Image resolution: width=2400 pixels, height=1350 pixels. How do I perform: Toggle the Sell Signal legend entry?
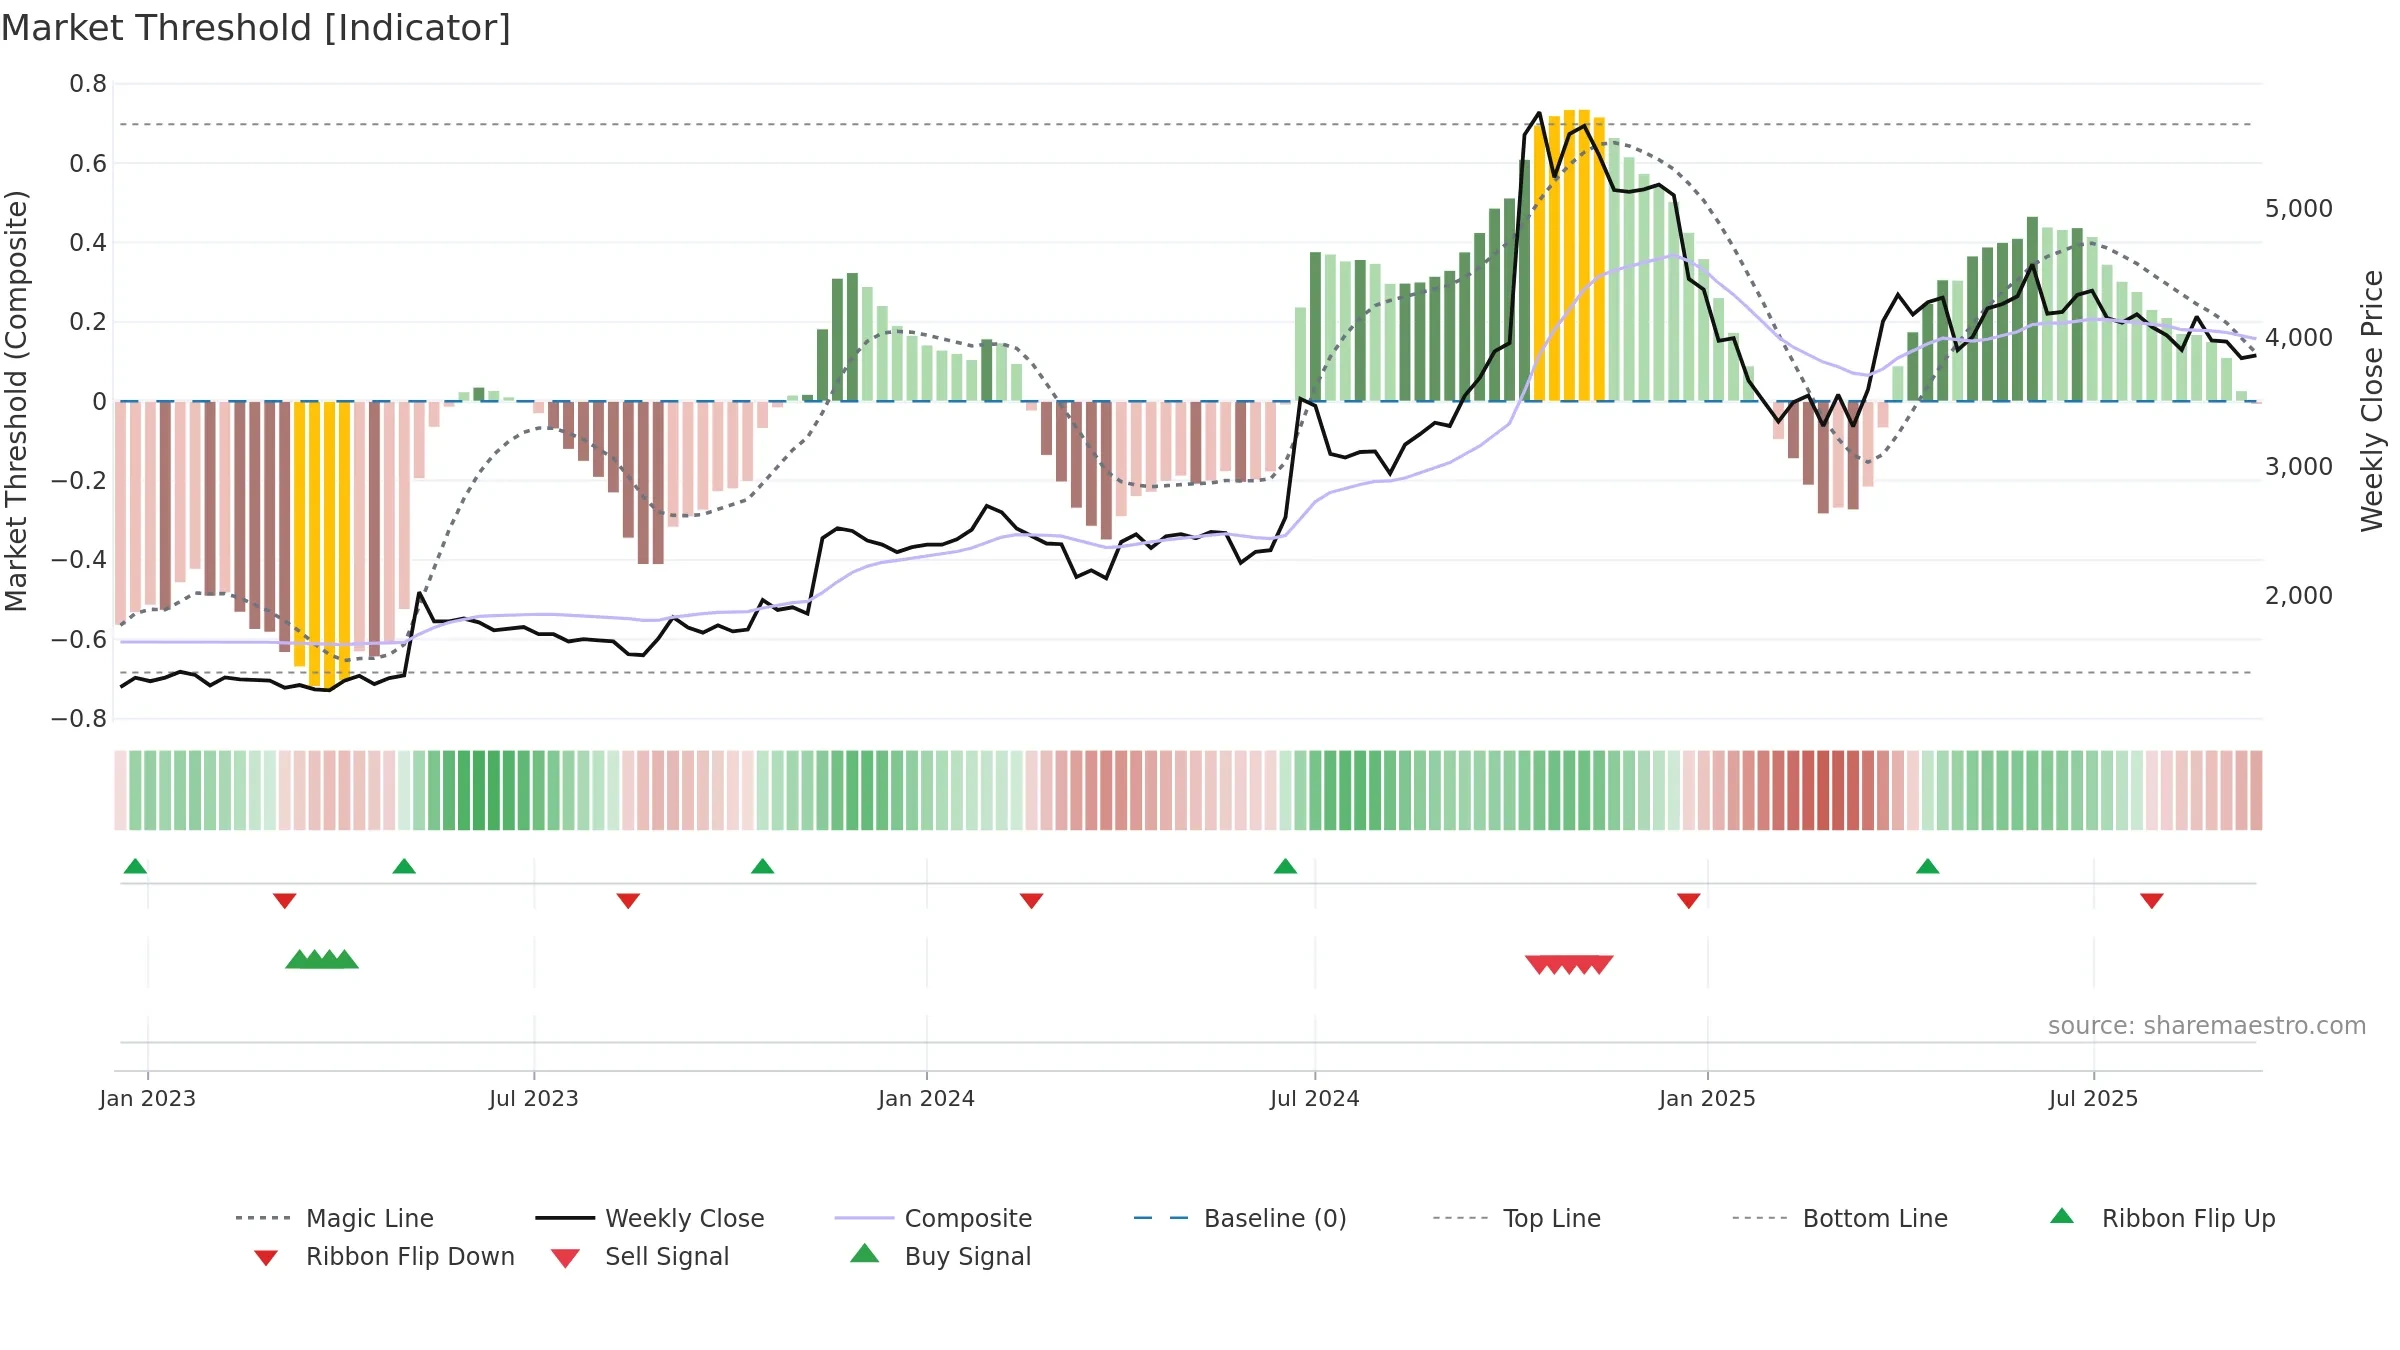click(640, 1256)
